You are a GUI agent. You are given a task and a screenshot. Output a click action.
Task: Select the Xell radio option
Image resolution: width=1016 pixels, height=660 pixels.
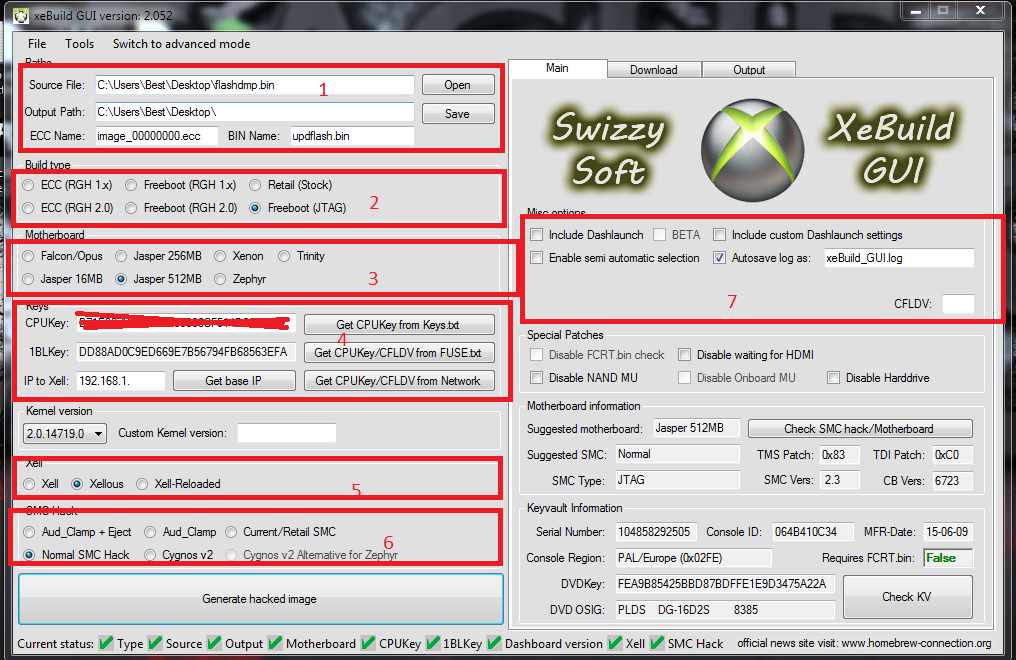[x=41, y=484]
